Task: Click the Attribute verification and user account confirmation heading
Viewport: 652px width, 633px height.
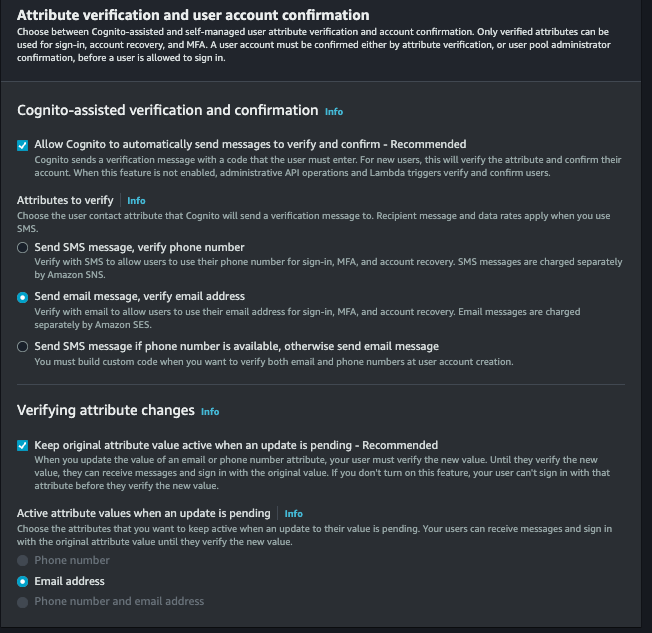Action: [x=193, y=15]
